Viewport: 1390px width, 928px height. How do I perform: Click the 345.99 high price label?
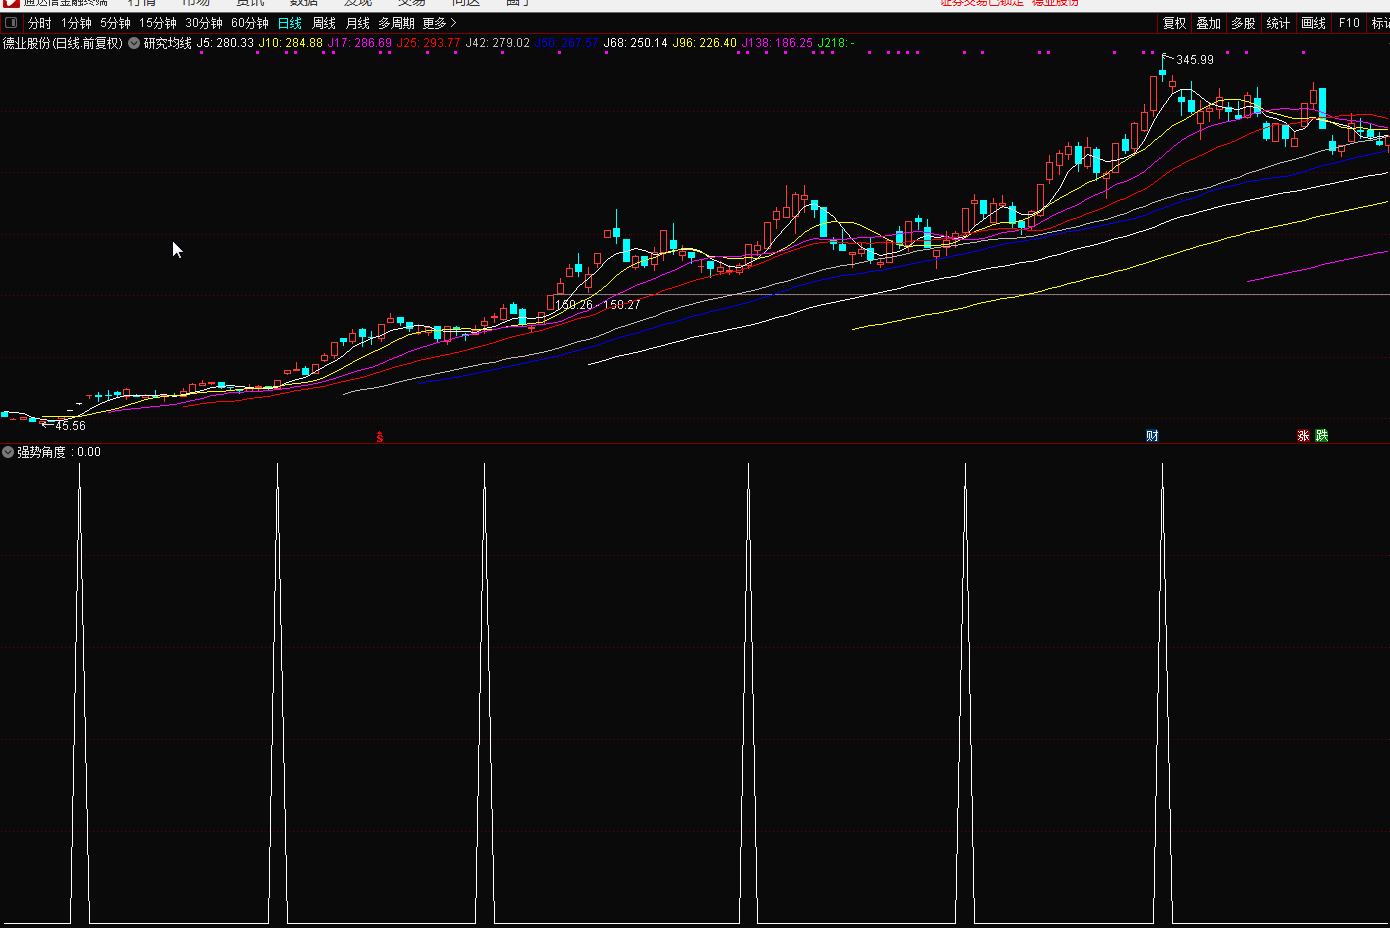click(x=1195, y=60)
